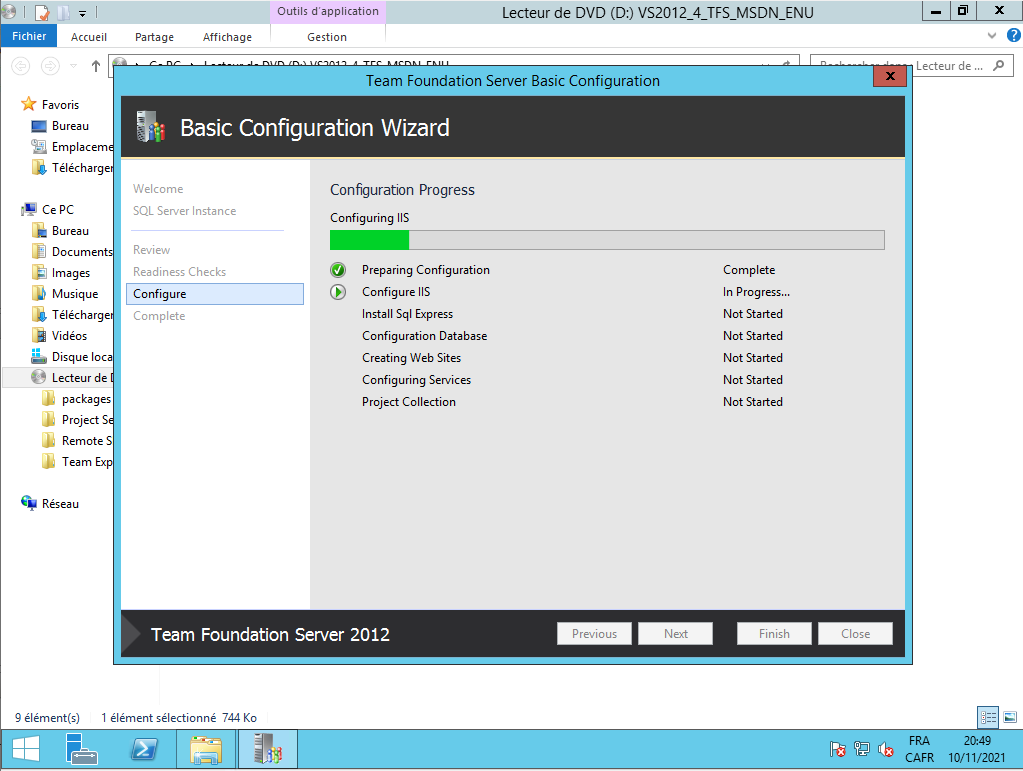Open the Windows Start button

pyautogui.click(x=25, y=748)
